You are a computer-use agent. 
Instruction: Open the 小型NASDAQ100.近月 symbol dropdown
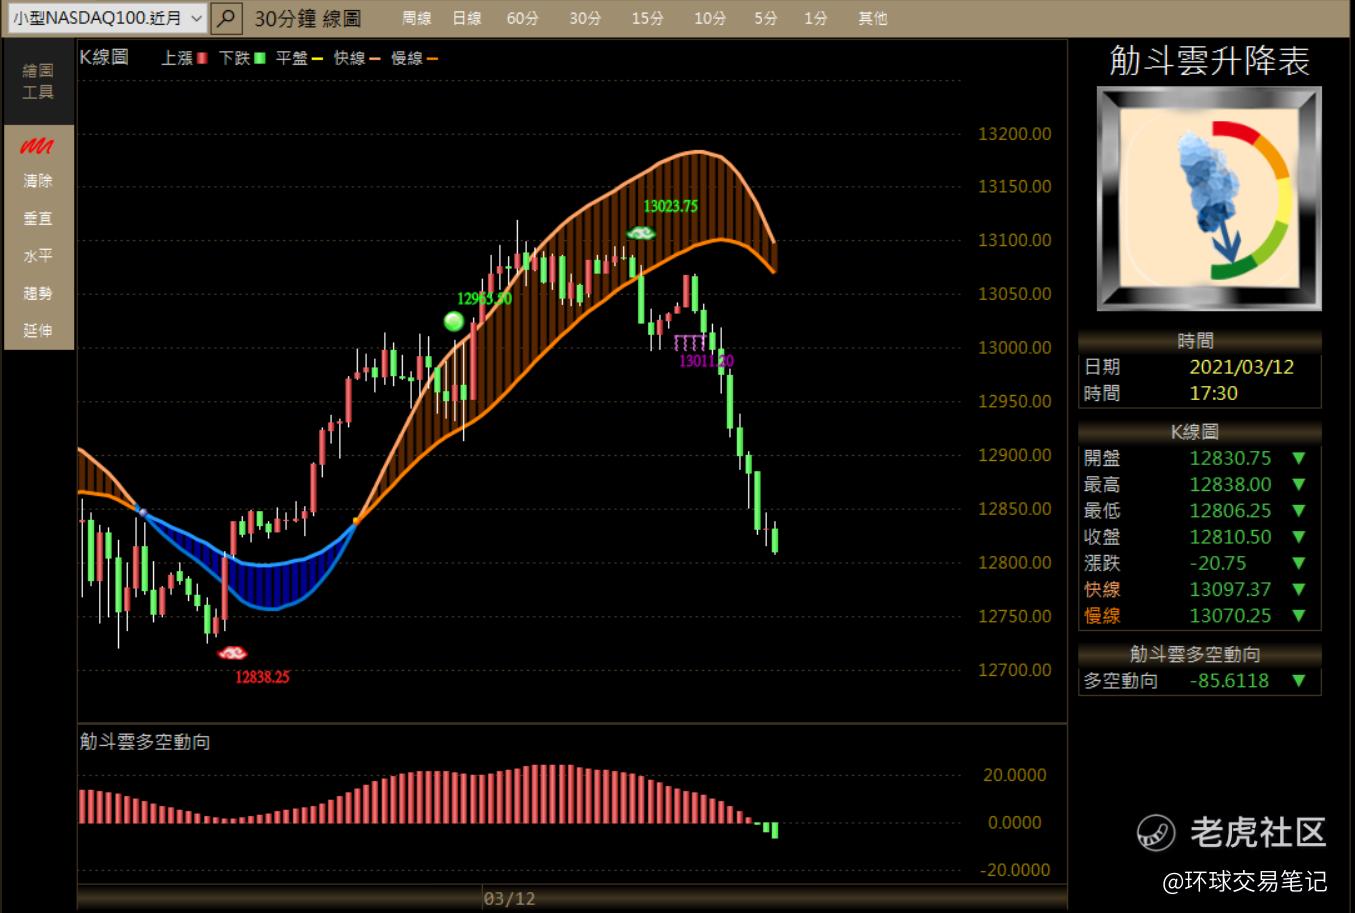(x=108, y=18)
